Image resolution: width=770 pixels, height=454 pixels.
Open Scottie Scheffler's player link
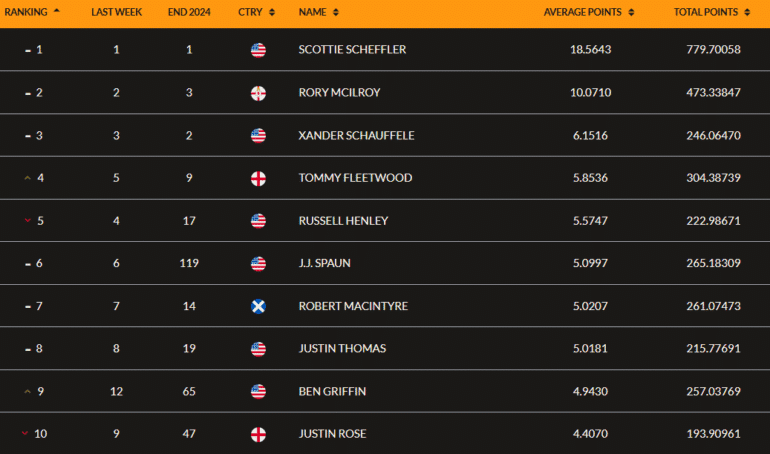pos(352,50)
